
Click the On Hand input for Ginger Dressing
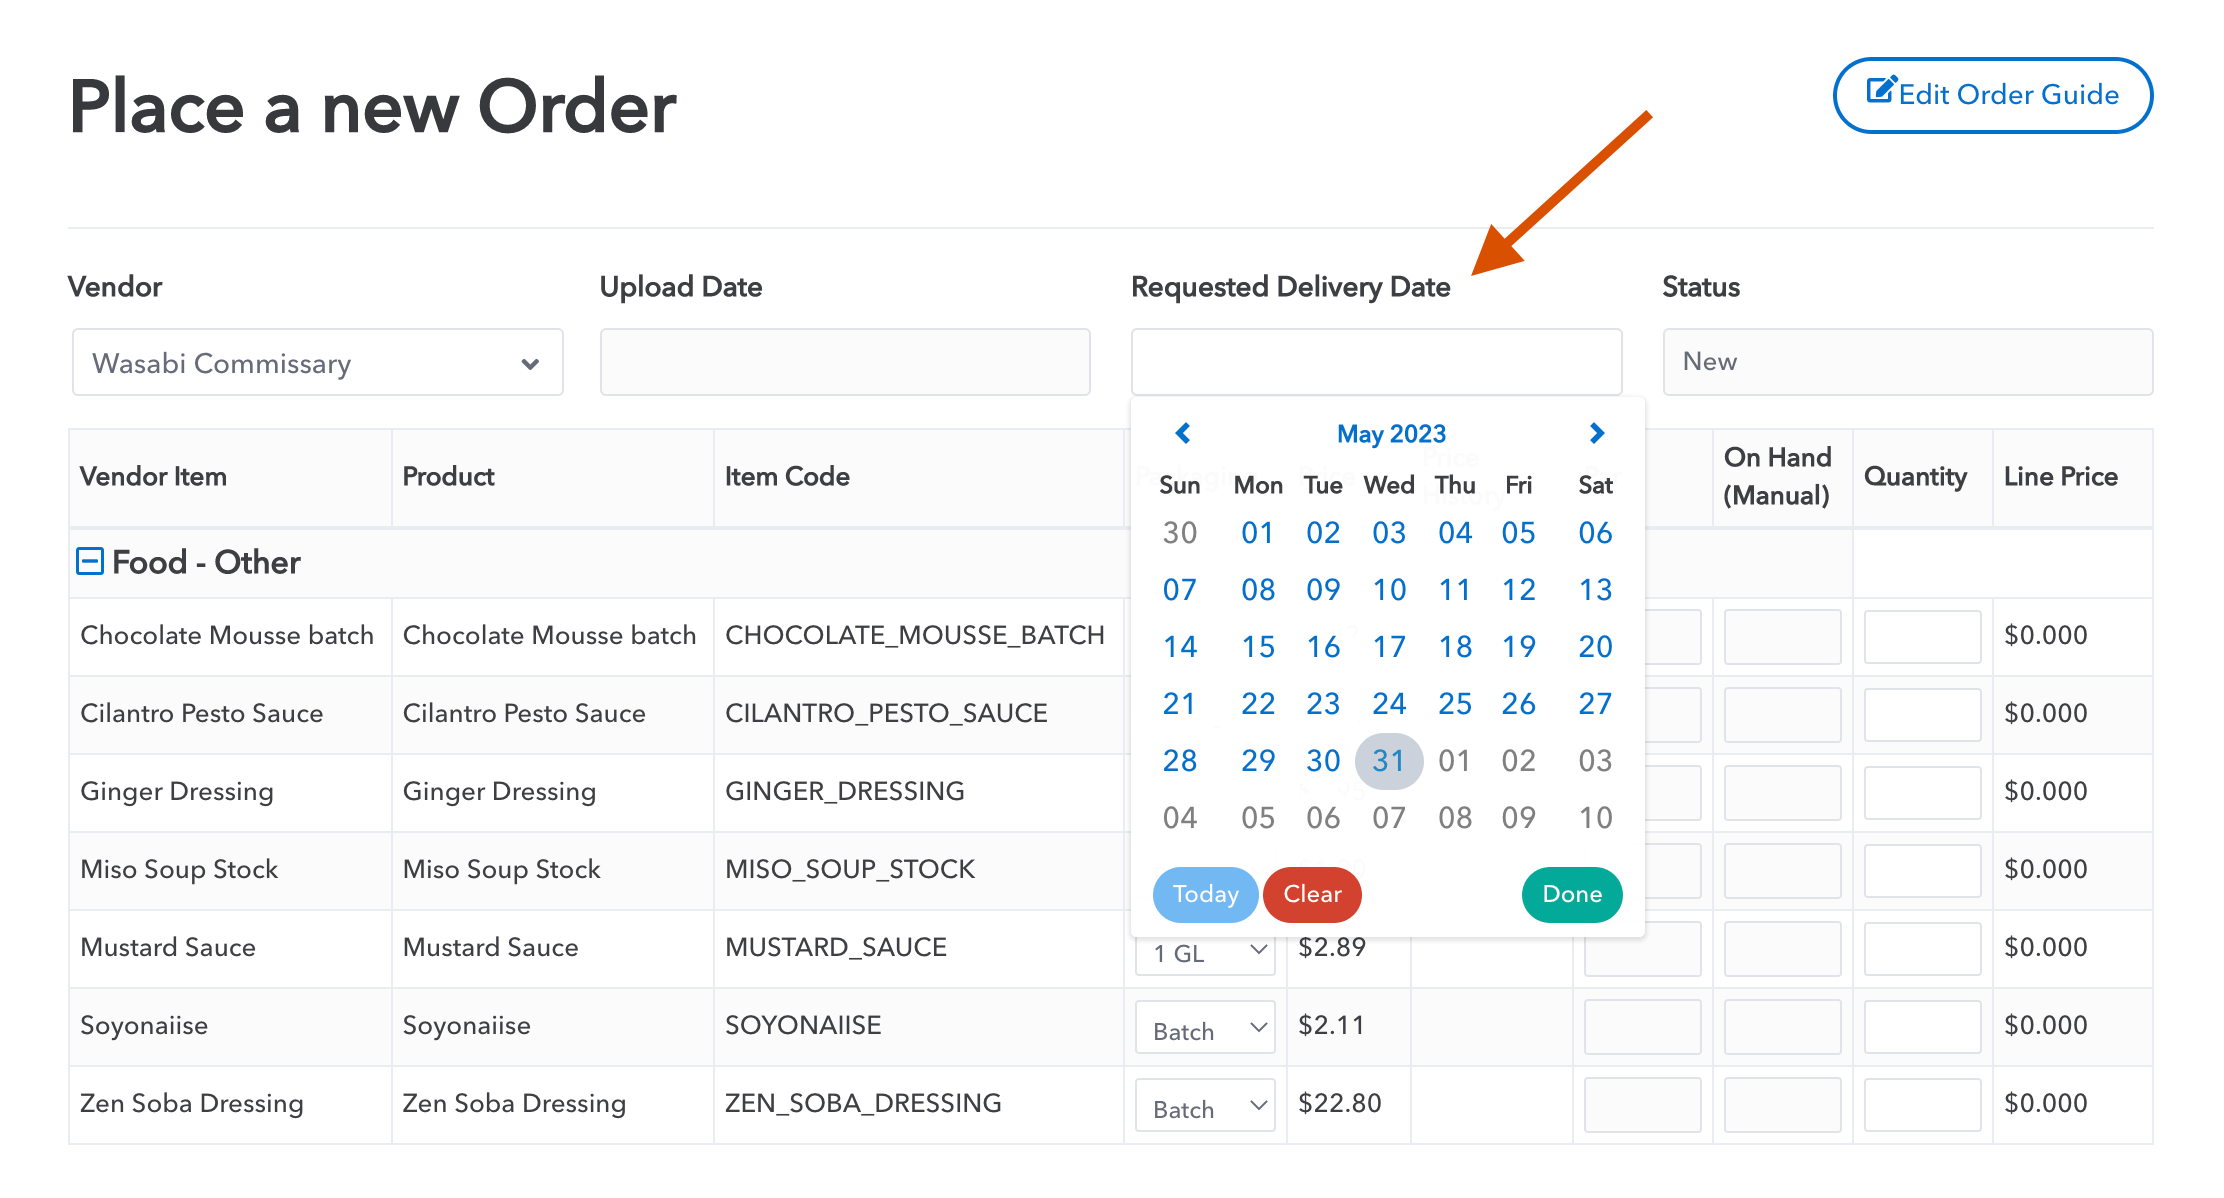click(x=1782, y=792)
